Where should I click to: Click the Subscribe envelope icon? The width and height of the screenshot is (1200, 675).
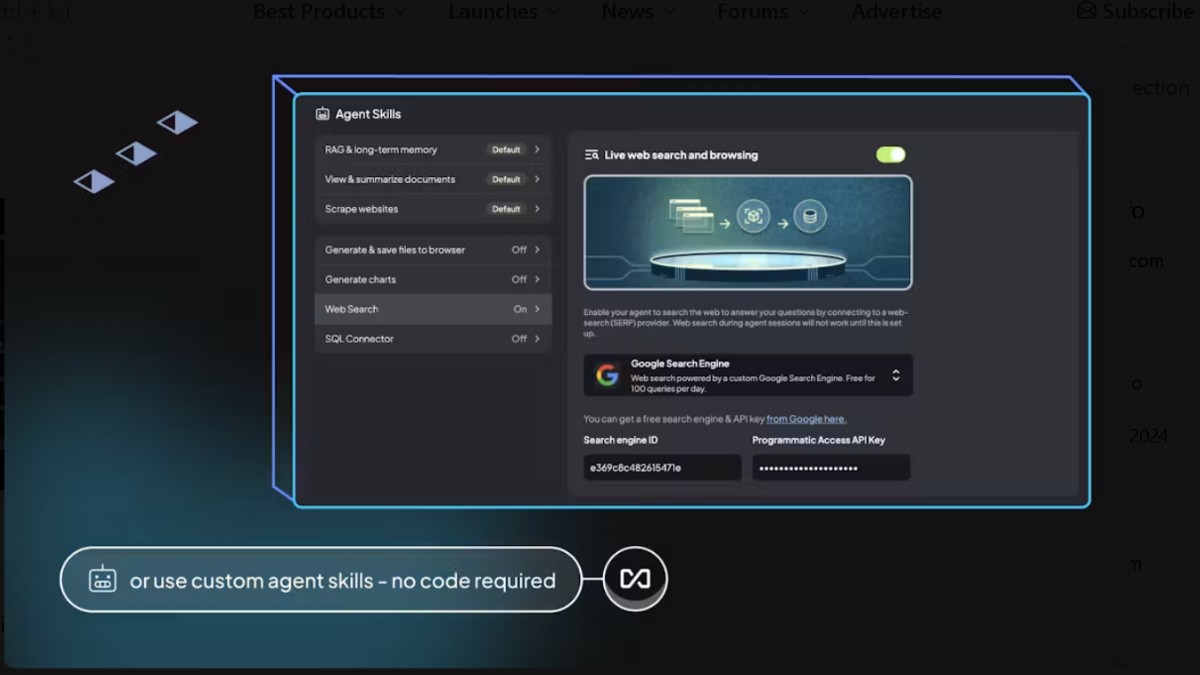(1086, 11)
